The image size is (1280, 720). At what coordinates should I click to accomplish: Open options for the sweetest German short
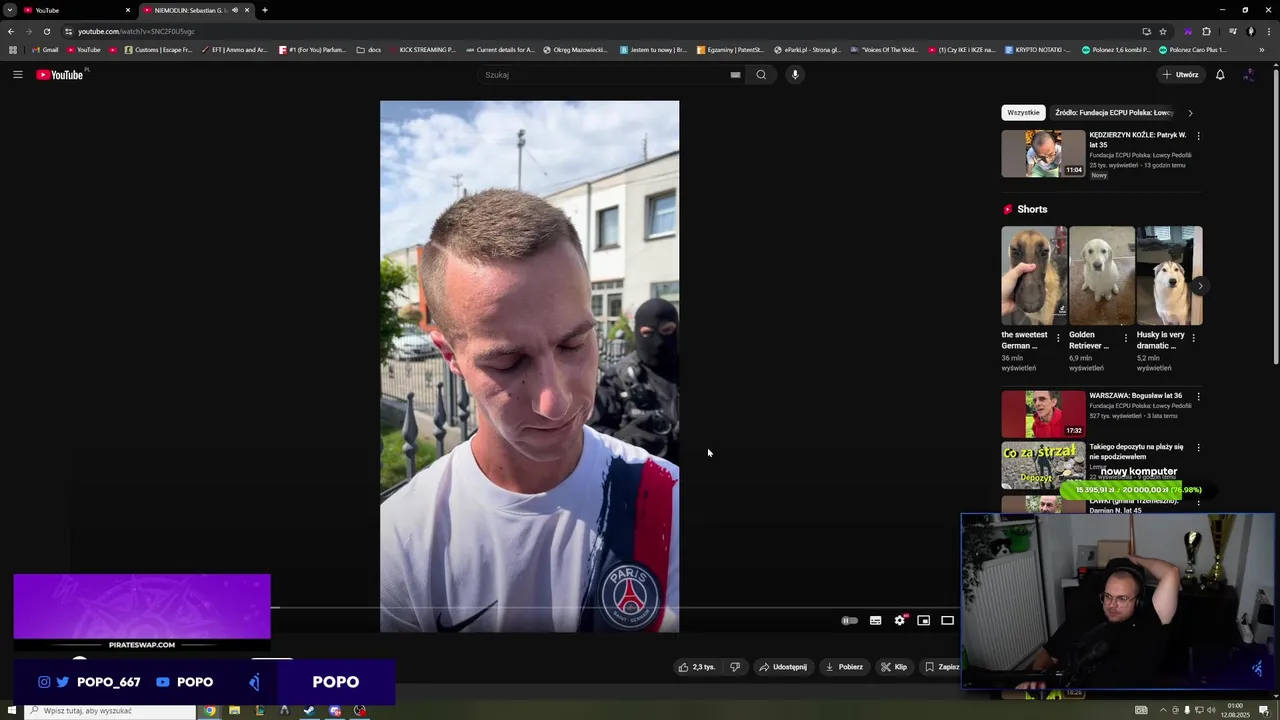pos(1058,339)
